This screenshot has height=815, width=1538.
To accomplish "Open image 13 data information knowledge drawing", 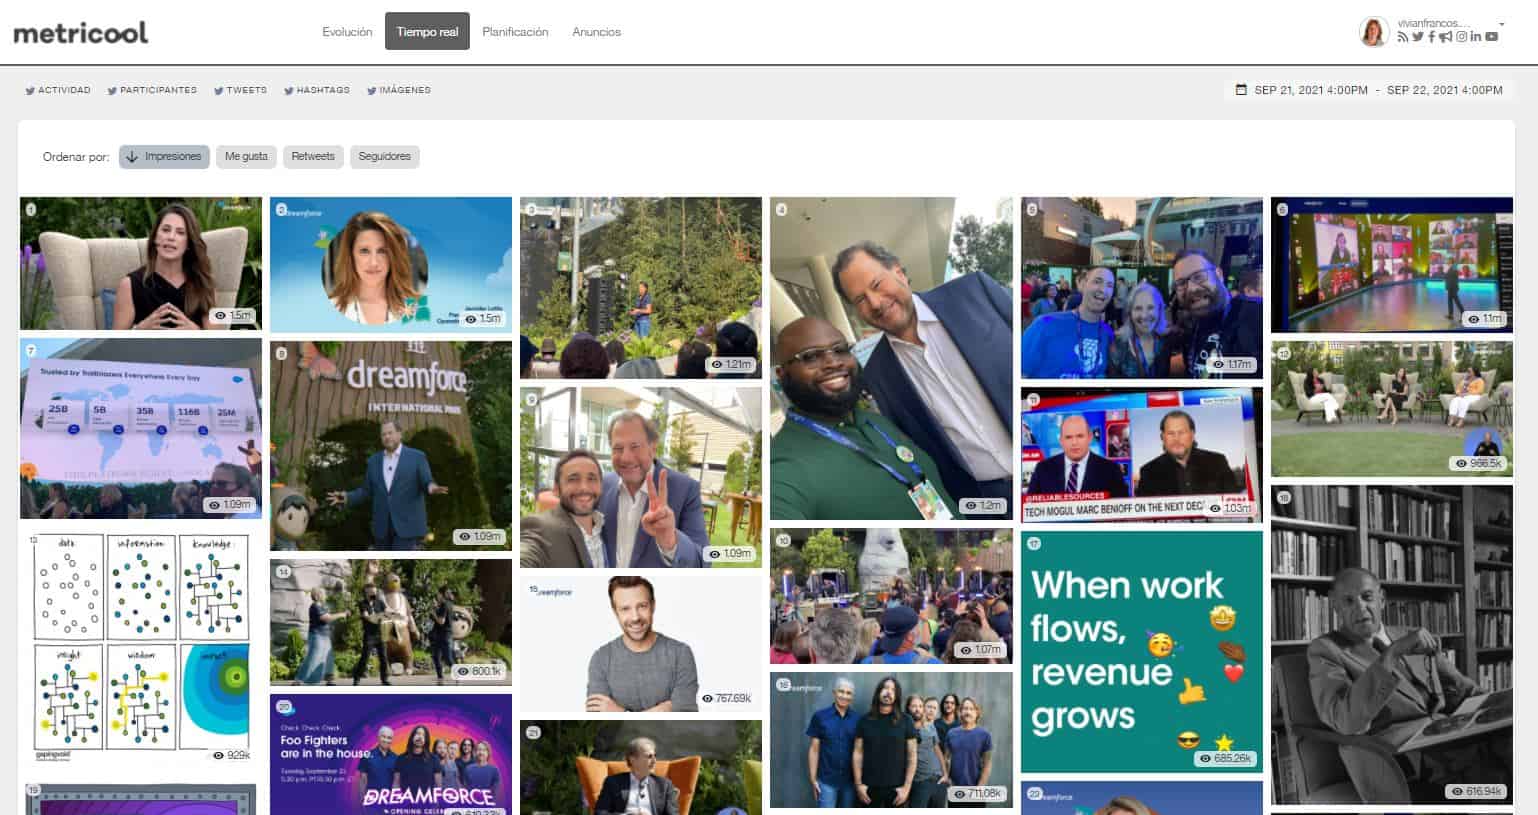I will click(x=141, y=648).
